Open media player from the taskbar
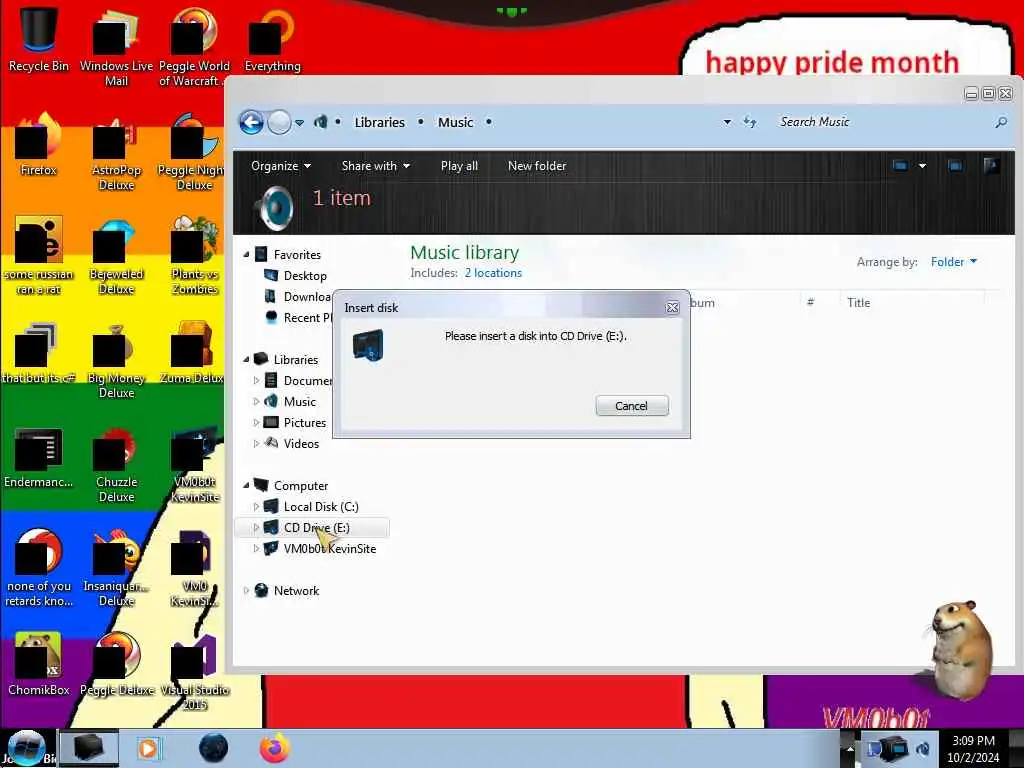This screenshot has width=1024, height=768. pyautogui.click(x=148, y=748)
